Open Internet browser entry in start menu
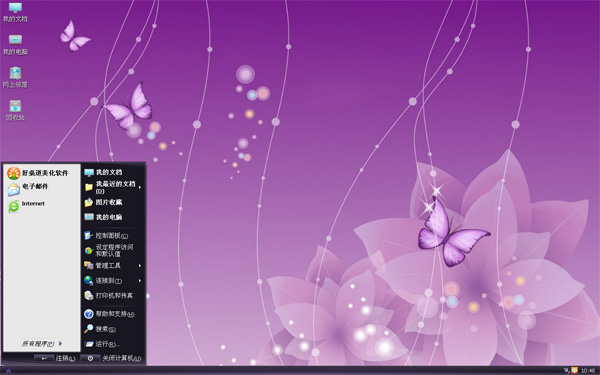The height and width of the screenshot is (375, 600). tap(26, 205)
